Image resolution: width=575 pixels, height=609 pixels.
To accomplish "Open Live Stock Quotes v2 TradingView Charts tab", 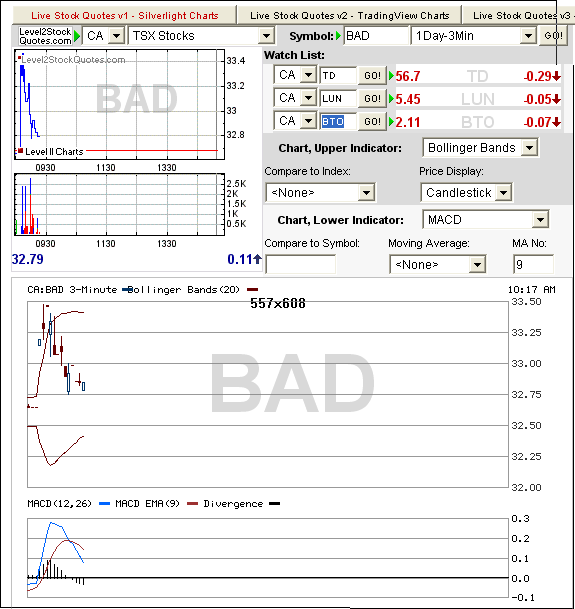I will coord(349,16).
